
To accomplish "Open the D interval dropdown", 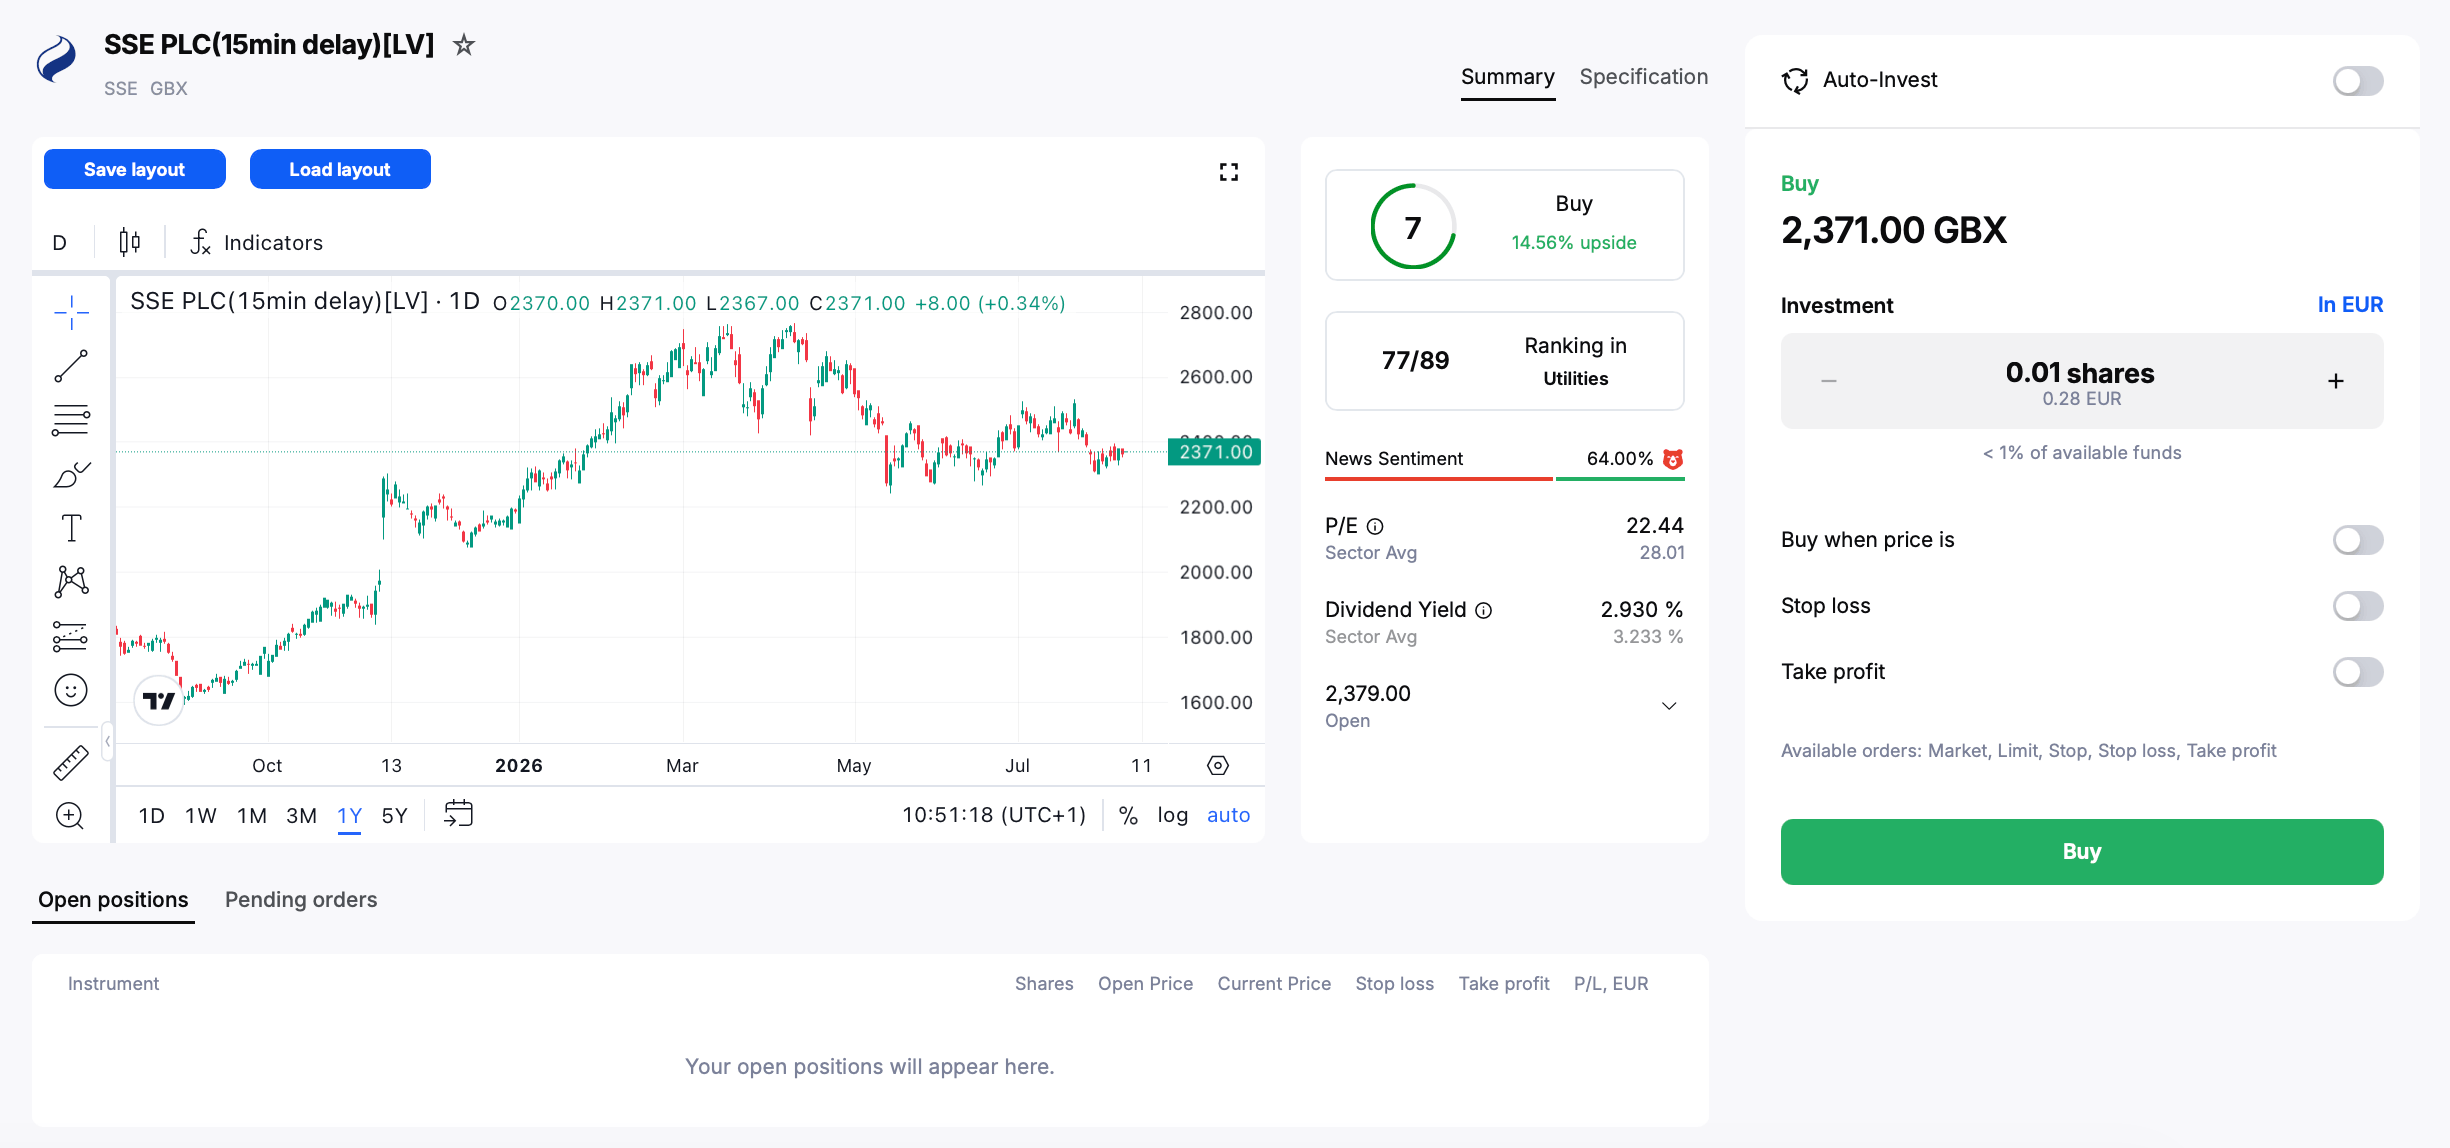I will point(60,242).
